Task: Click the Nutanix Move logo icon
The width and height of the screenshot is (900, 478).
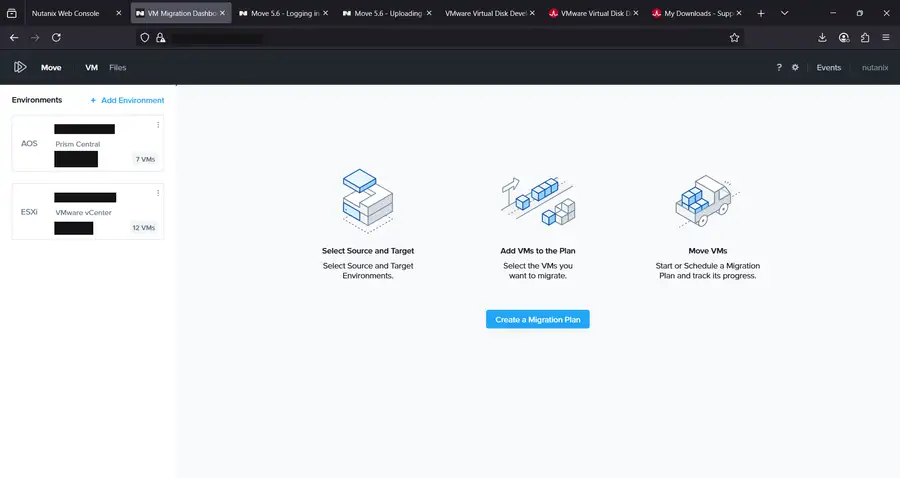Action: 20,67
